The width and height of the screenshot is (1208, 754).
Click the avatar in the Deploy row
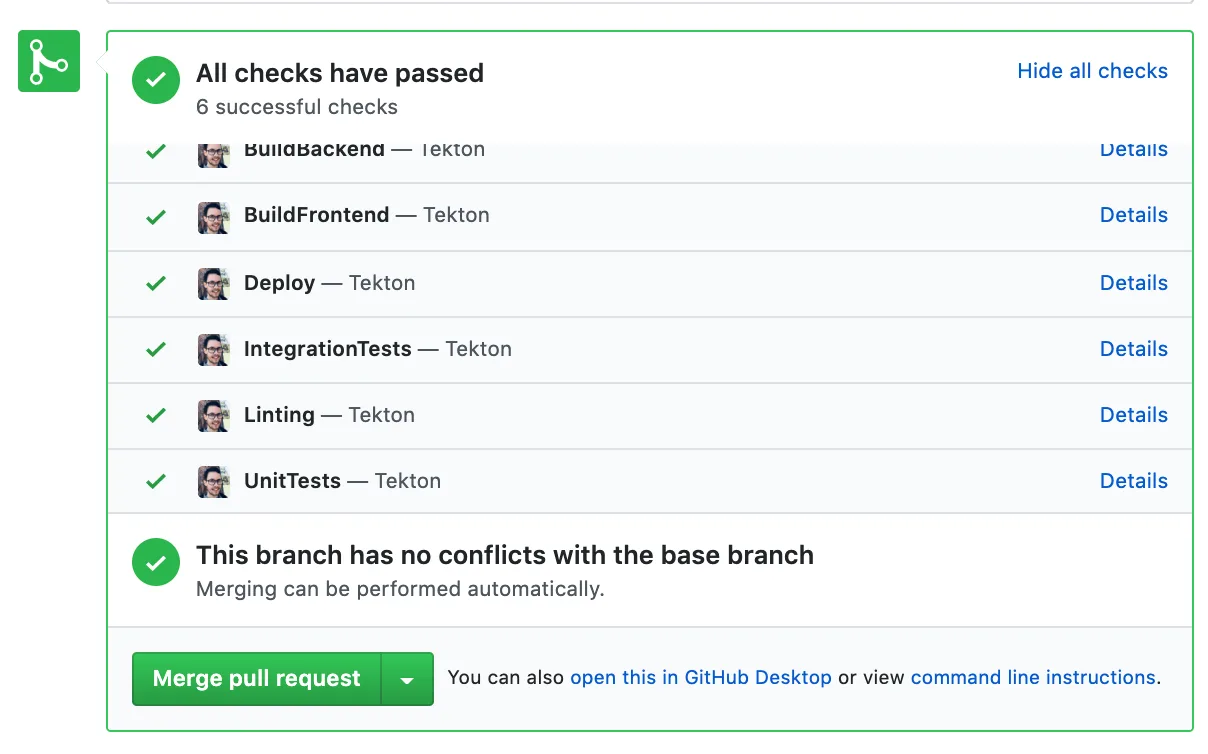point(214,284)
